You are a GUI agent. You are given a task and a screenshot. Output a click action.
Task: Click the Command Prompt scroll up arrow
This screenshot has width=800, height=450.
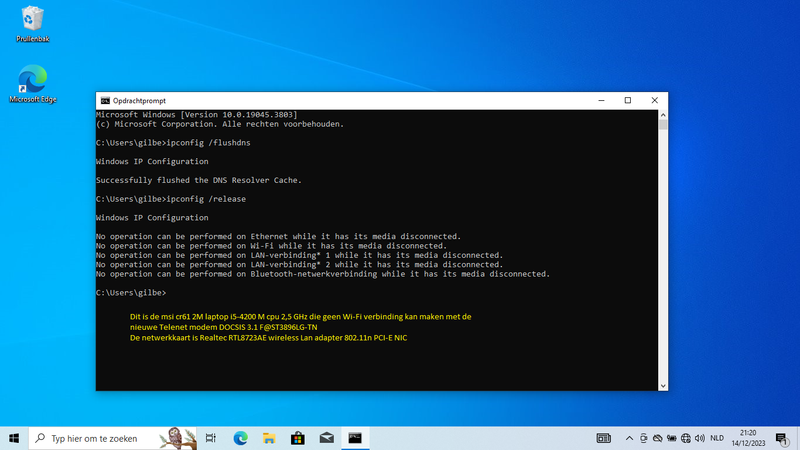663,115
